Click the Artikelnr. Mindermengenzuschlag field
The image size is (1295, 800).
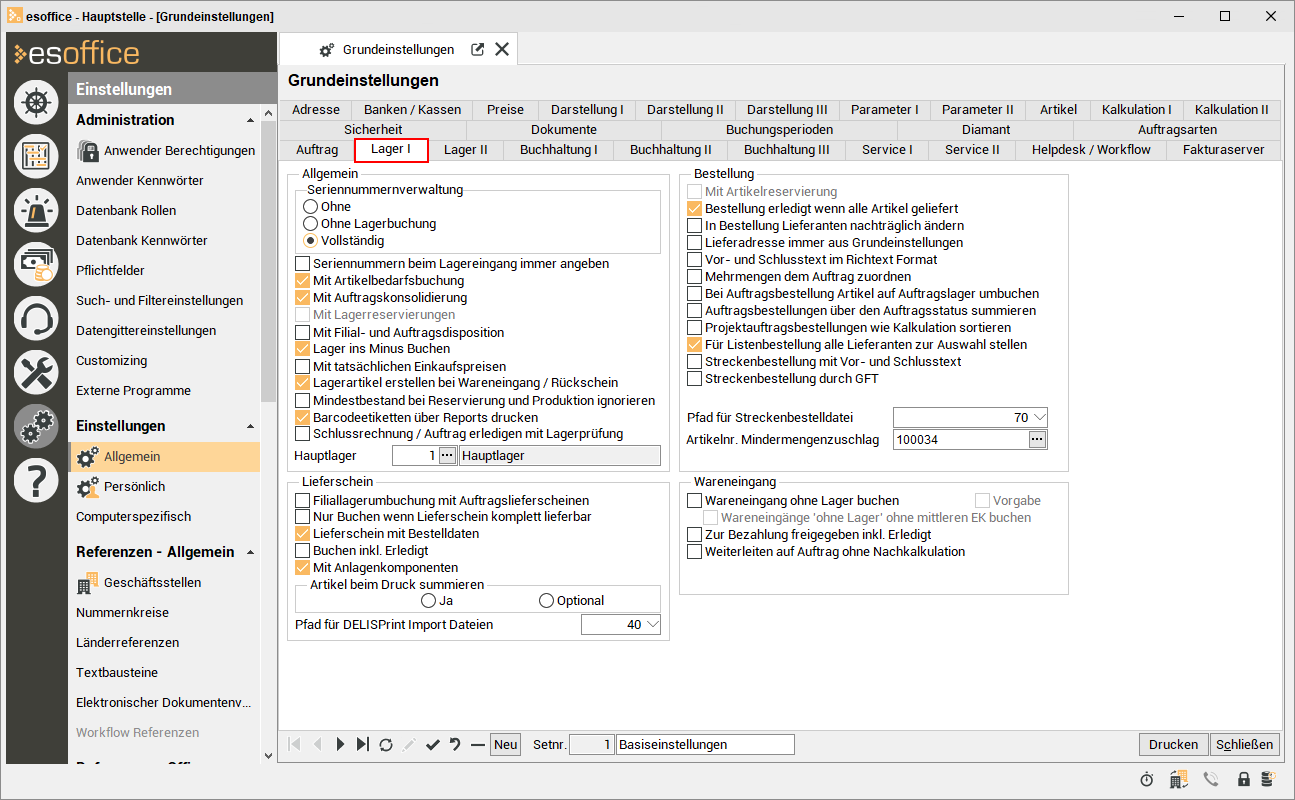[x=960, y=440]
